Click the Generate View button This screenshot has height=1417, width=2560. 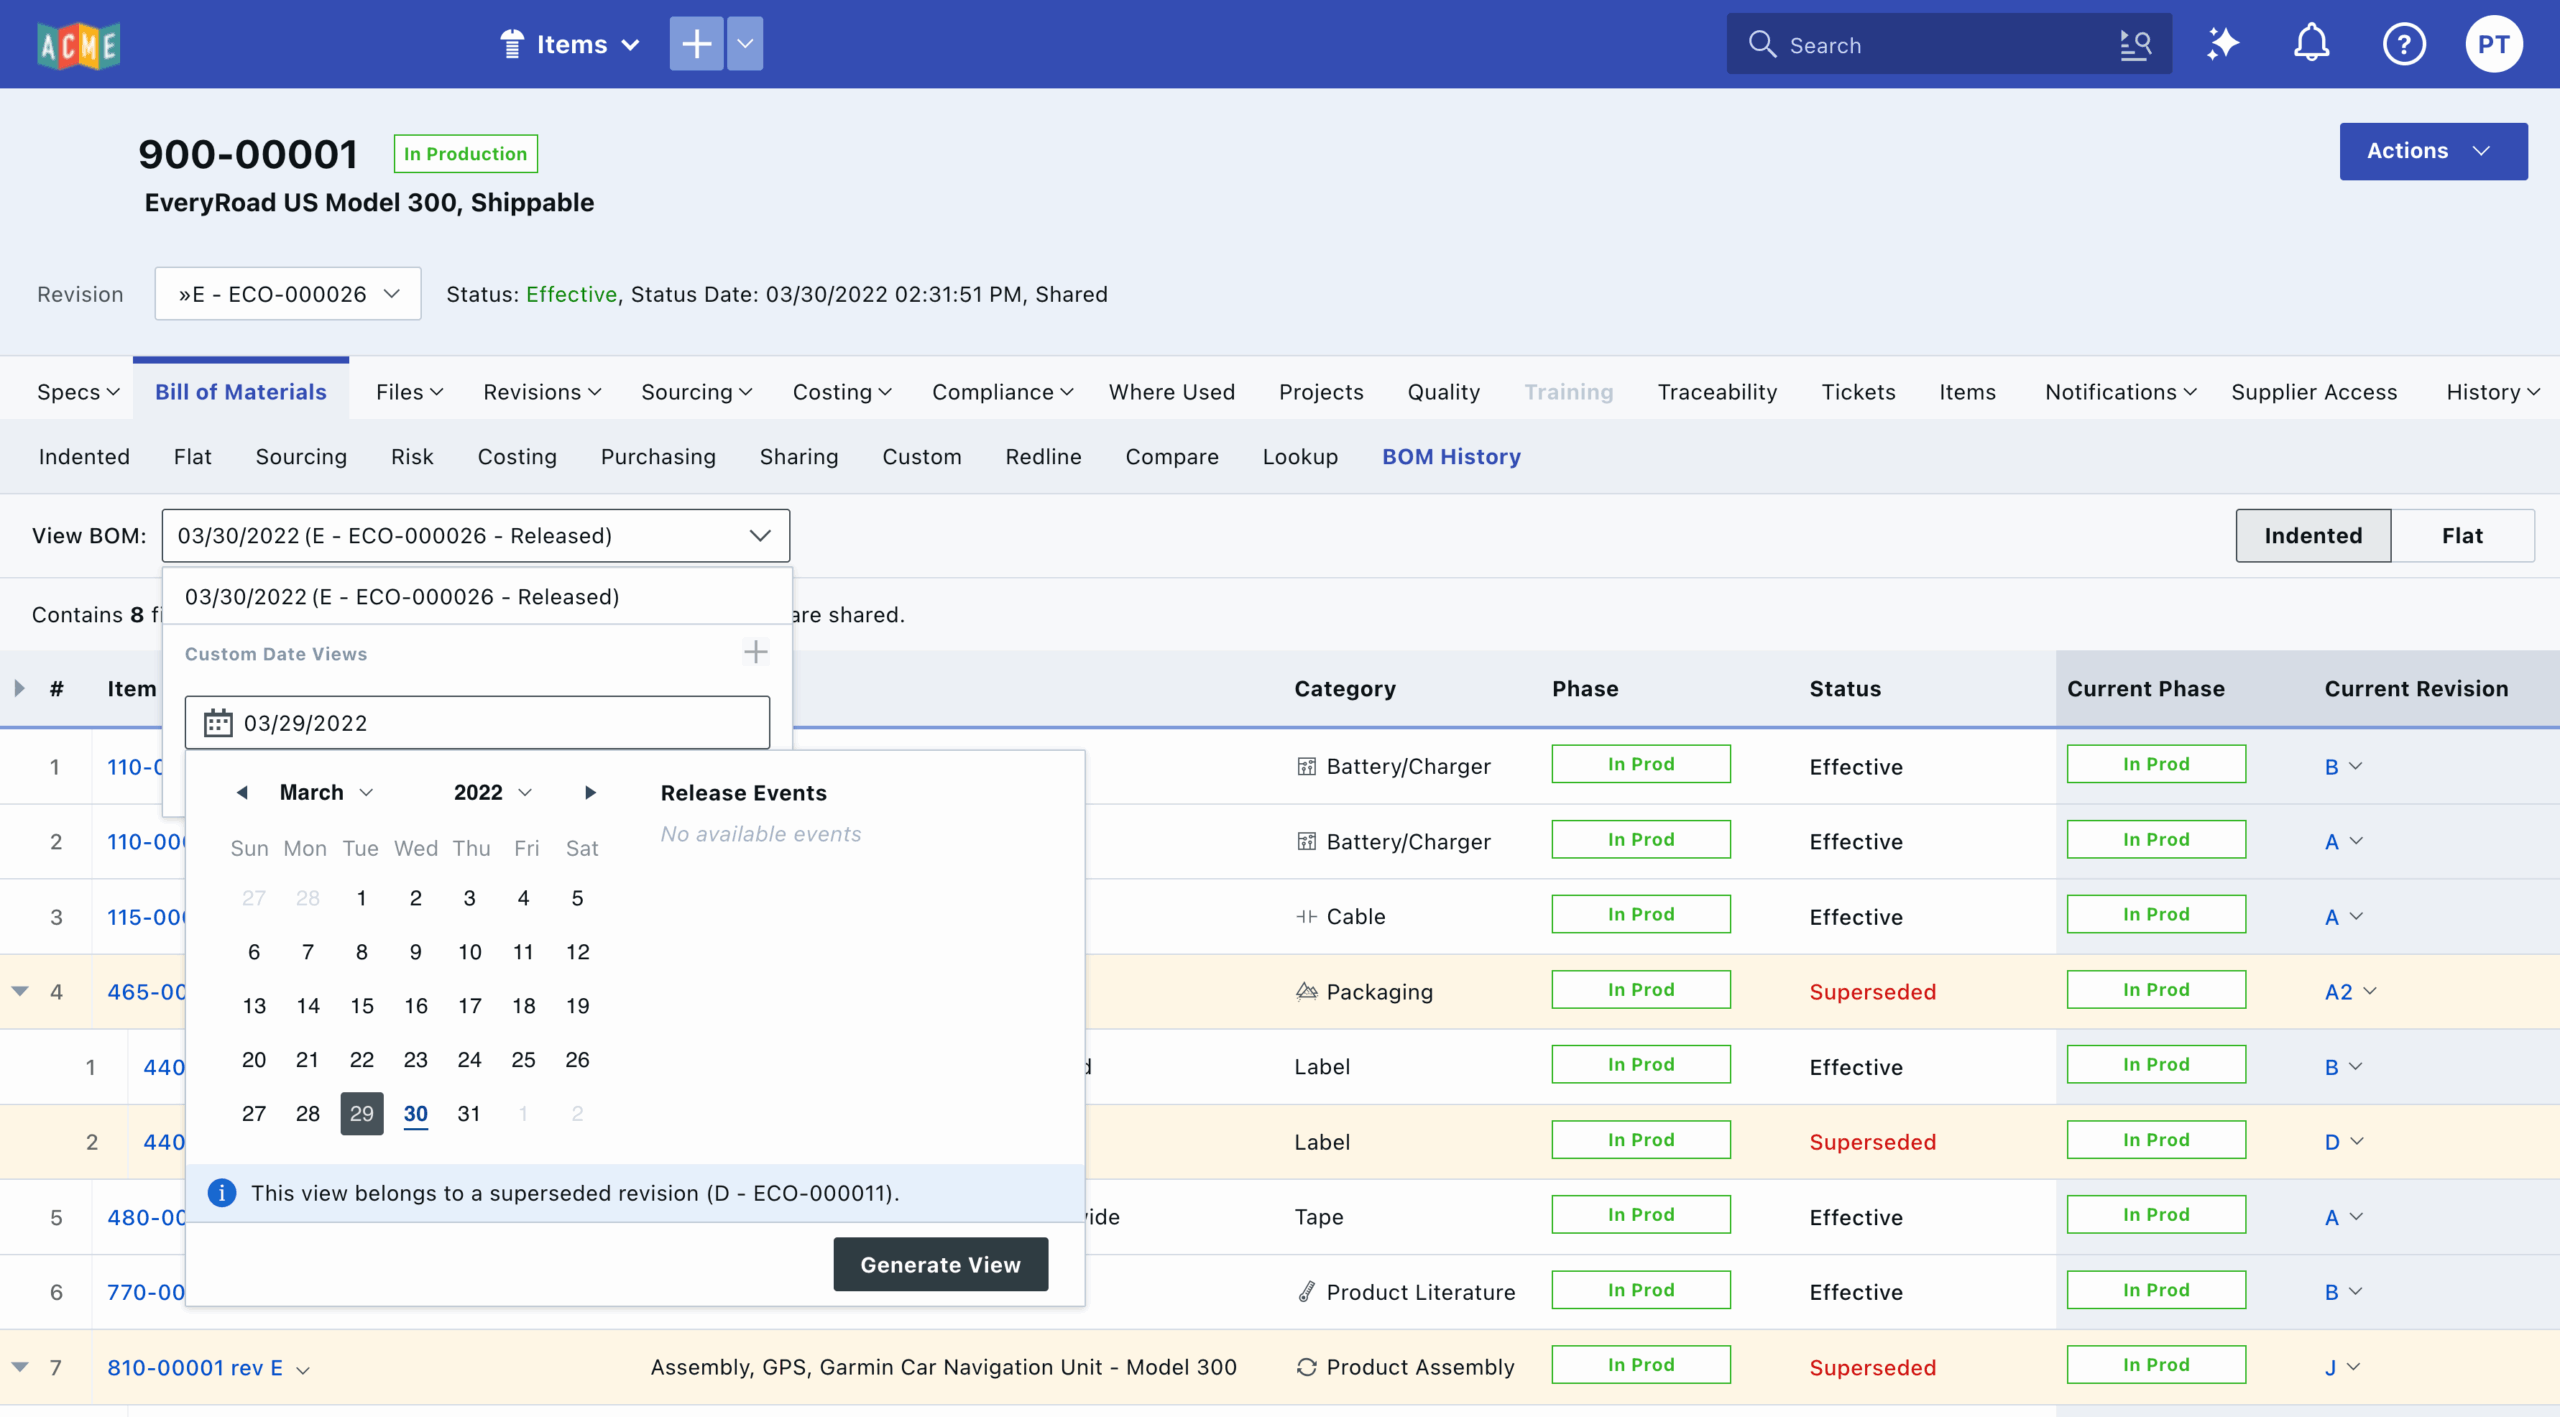(x=940, y=1265)
